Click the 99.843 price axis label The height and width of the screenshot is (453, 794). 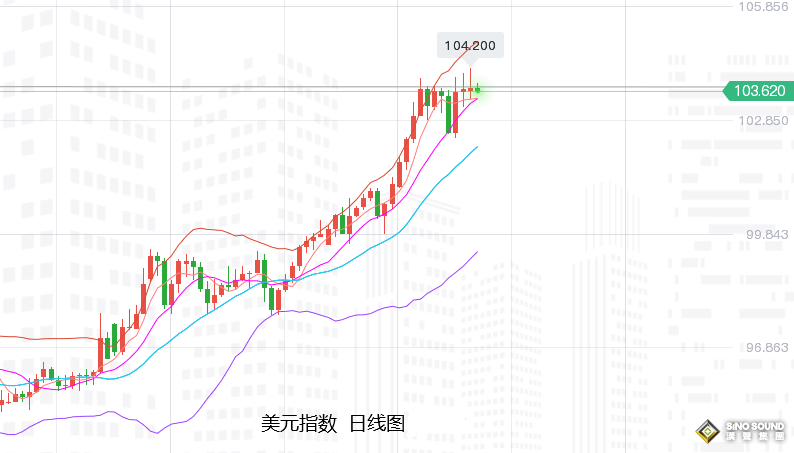767,234
